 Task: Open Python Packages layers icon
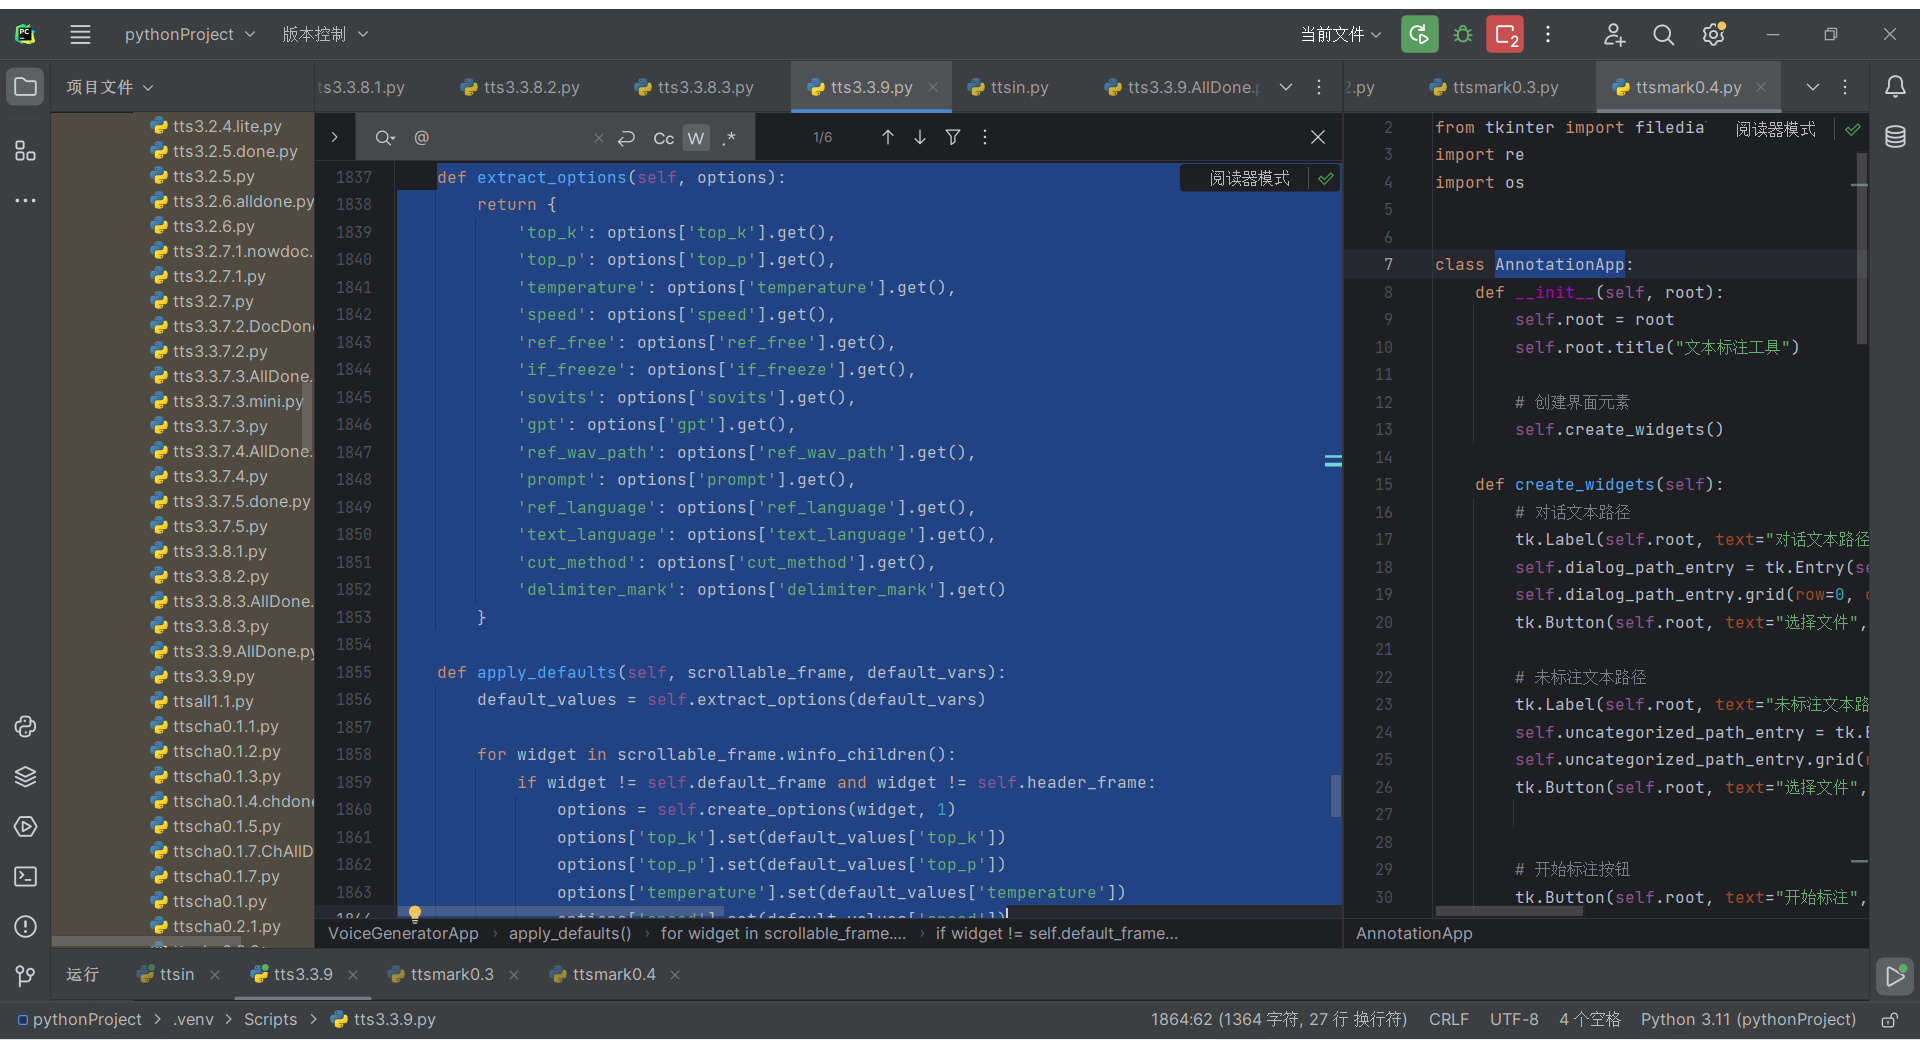(x=25, y=777)
